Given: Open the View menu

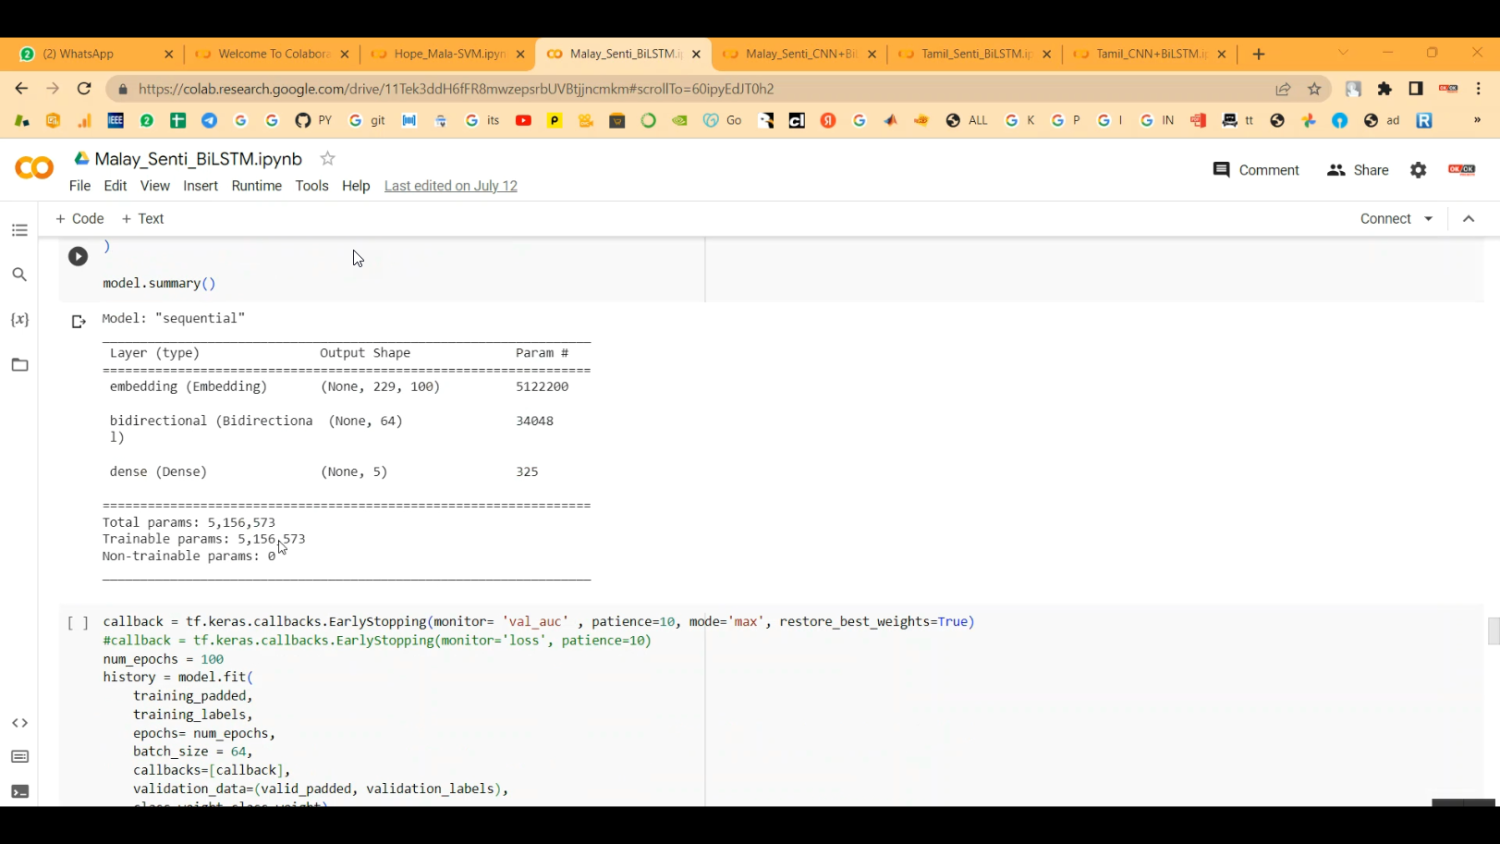Looking at the screenshot, I should coord(155,186).
